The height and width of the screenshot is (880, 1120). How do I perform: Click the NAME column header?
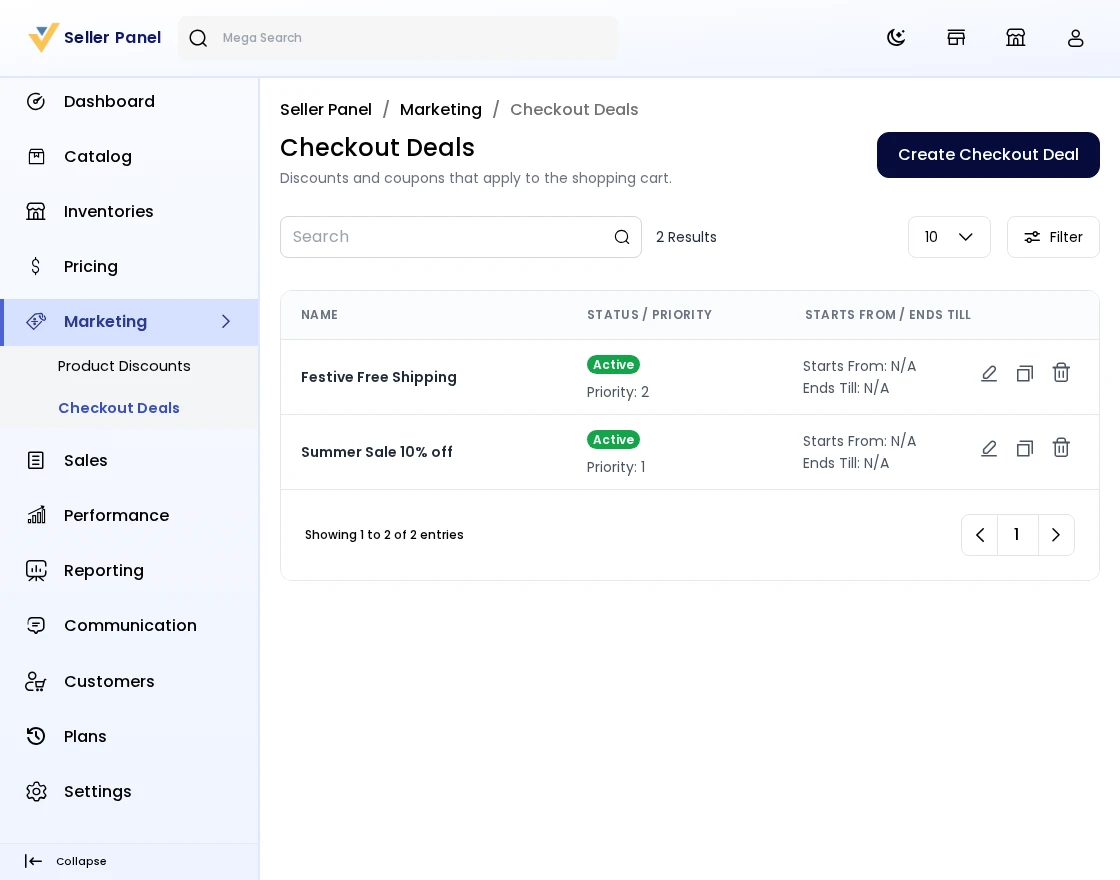tap(319, 315)
